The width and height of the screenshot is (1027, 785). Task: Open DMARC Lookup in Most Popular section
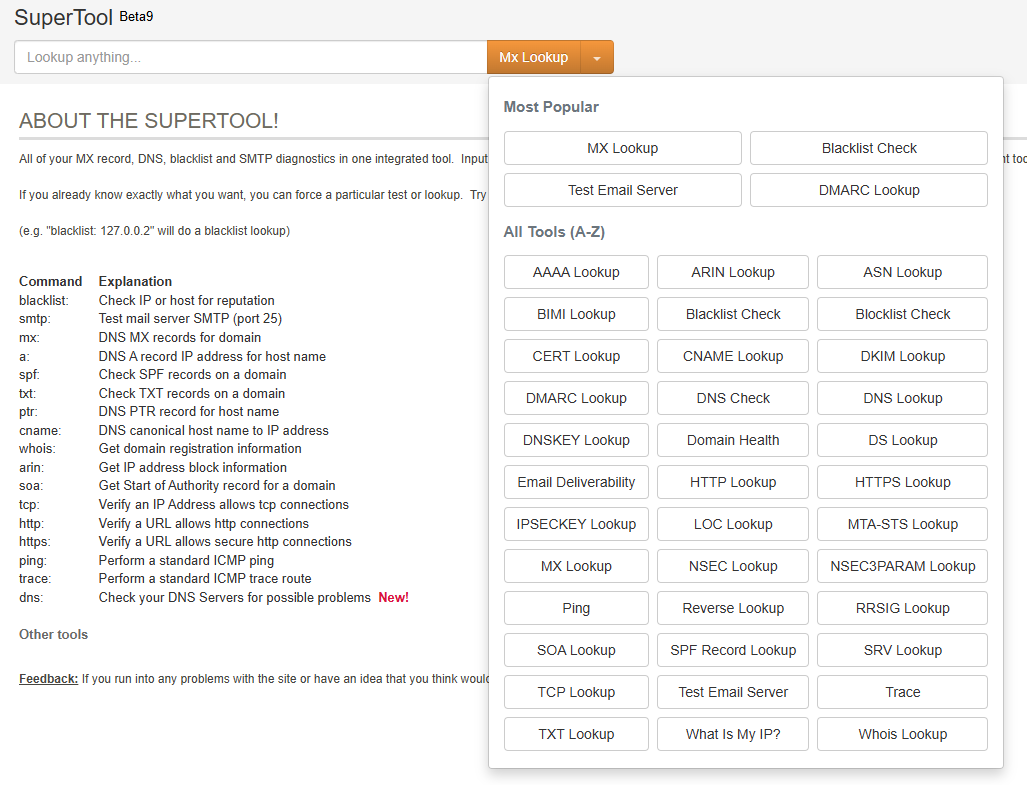pyautogui.click(x=868, y=190)
